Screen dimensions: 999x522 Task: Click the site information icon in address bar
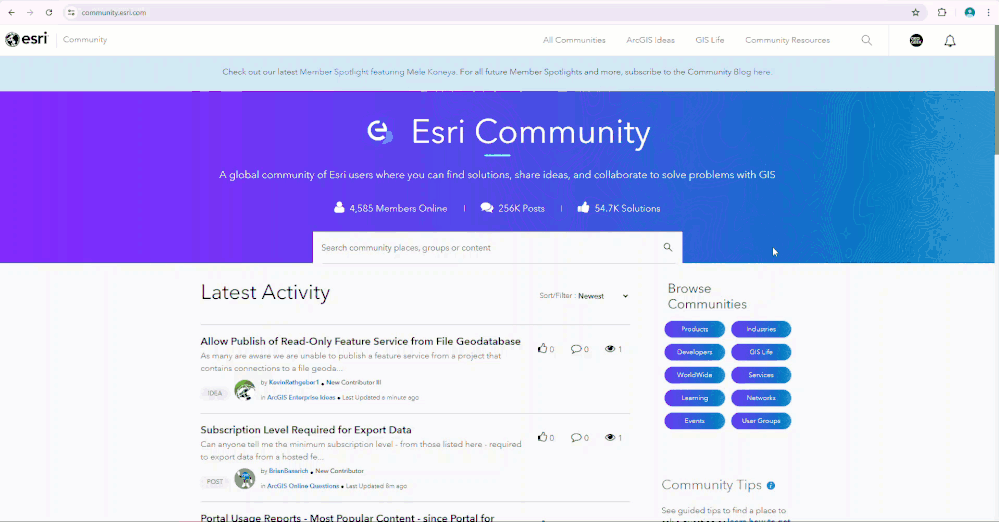click(x=71, y=12)
